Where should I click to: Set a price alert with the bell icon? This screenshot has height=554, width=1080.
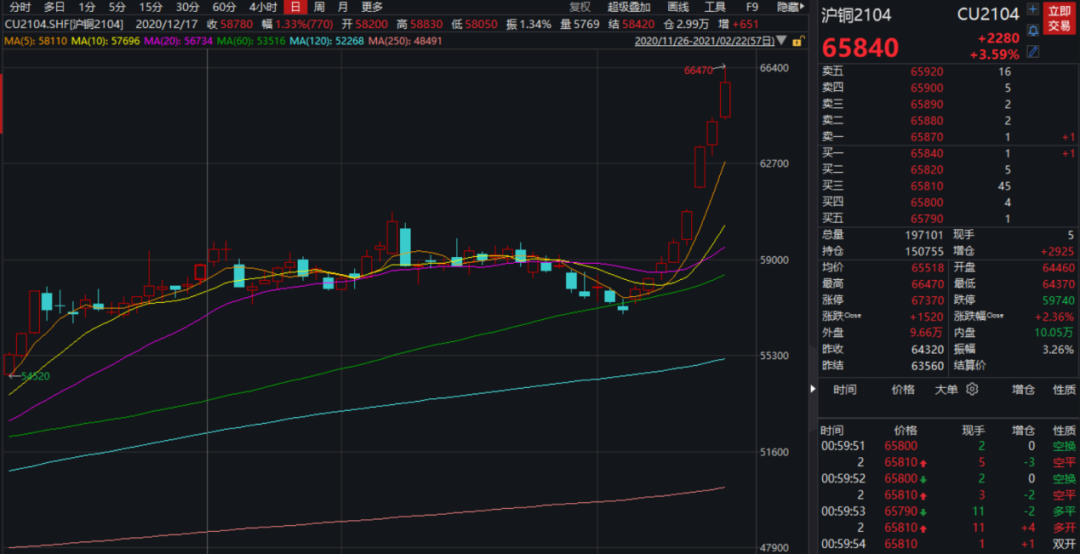[x=1032, y=31]
